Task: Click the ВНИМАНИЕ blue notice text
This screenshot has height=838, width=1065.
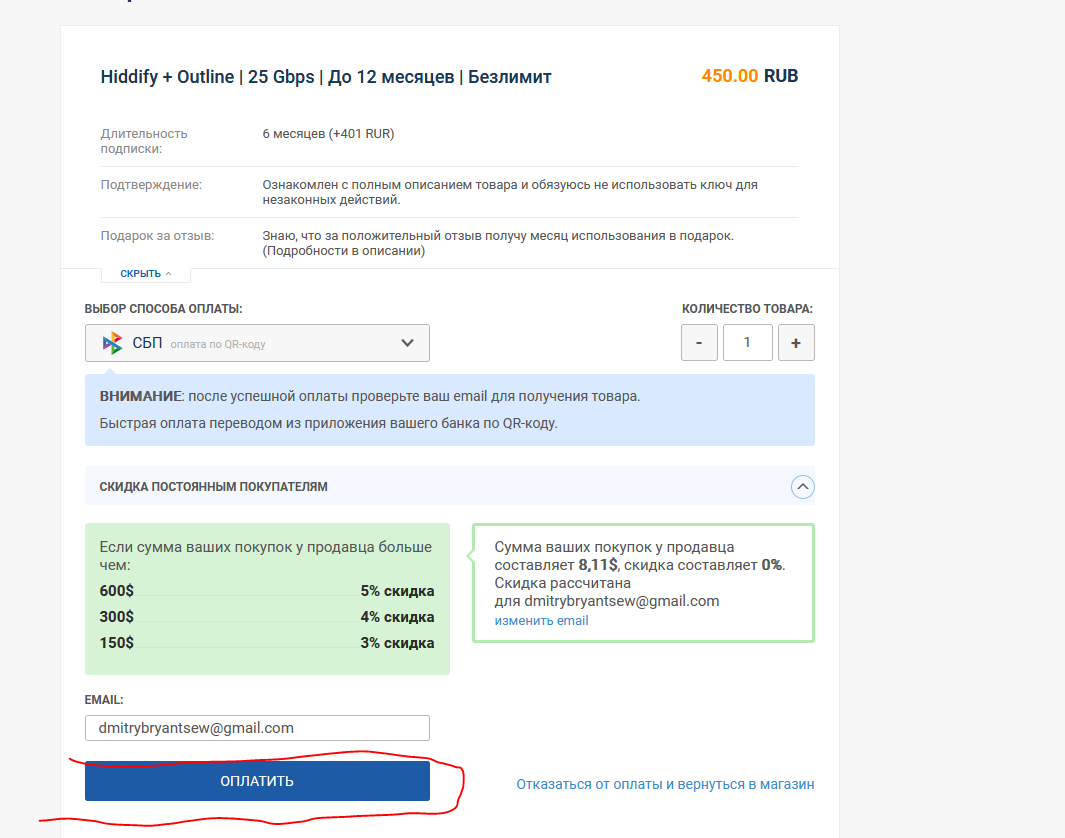Action: click(370, 396)
